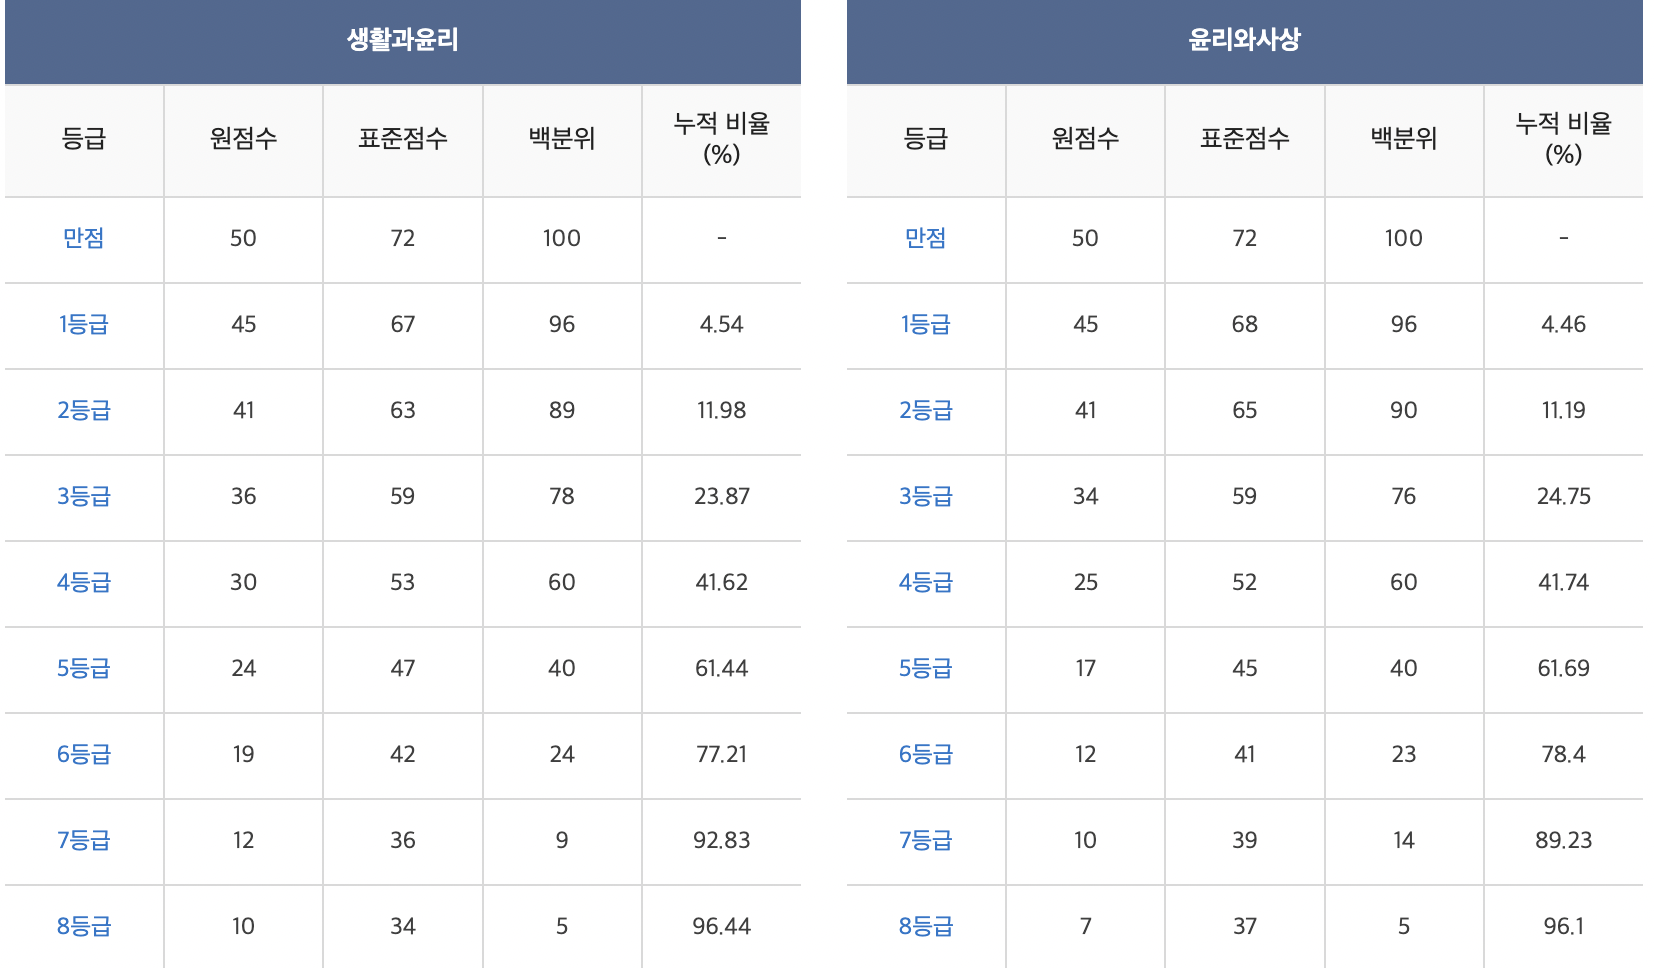Viewport: 1654px width, 968px height.
Task: Click 6등급 link in 생활과윤리 table
Action: pyautogui.click(x=84, y=754)
